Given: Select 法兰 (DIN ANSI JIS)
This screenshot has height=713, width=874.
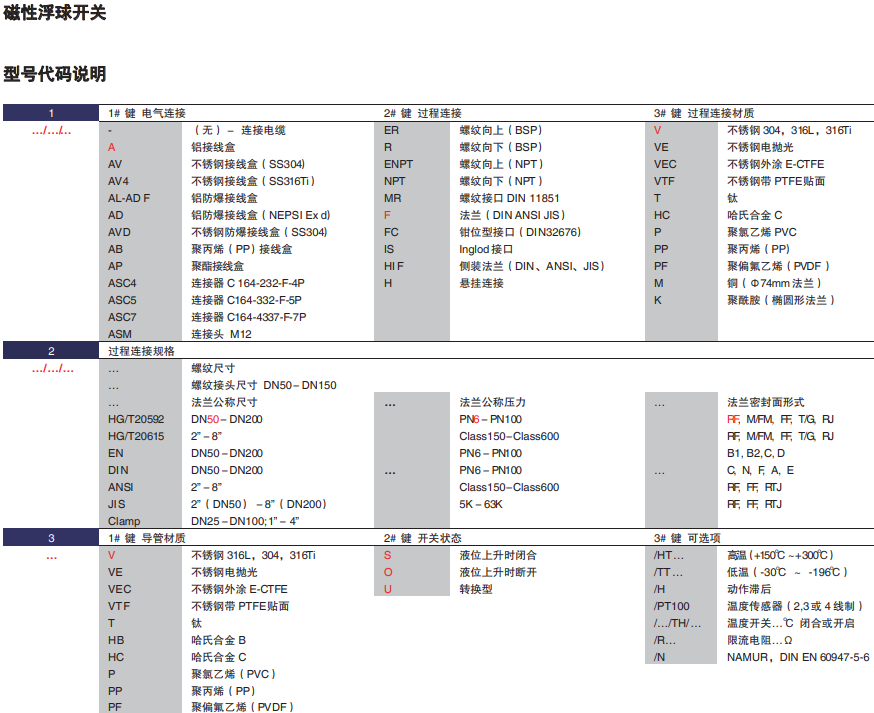Looking at the screenshot, I should pos(513,215).
